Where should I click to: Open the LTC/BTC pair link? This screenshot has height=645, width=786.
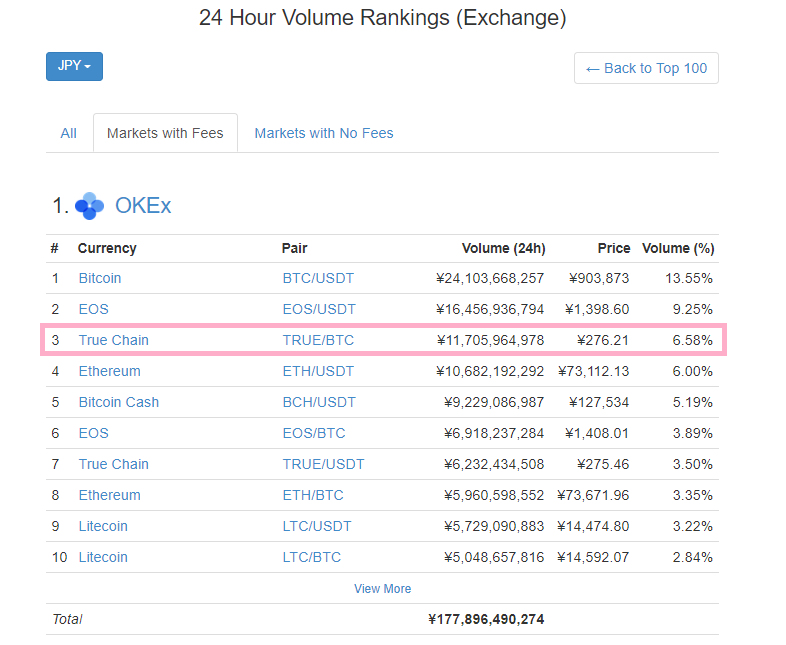[x=312, y=557]
